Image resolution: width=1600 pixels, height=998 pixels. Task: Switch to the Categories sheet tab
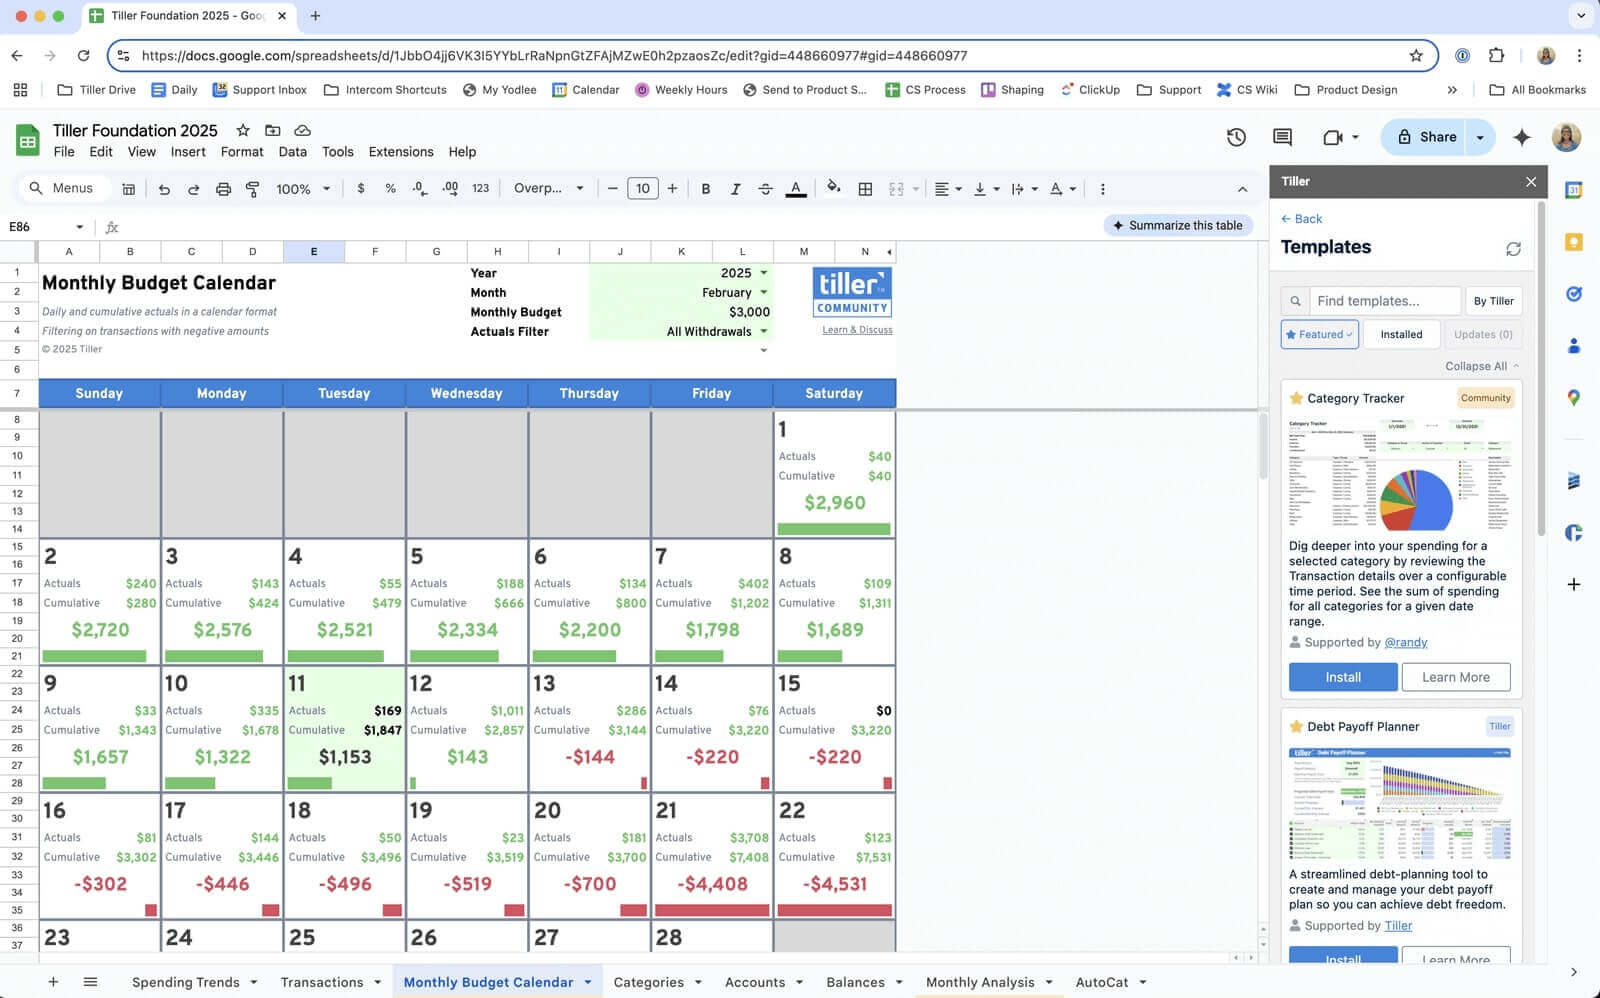coord(649,982)
